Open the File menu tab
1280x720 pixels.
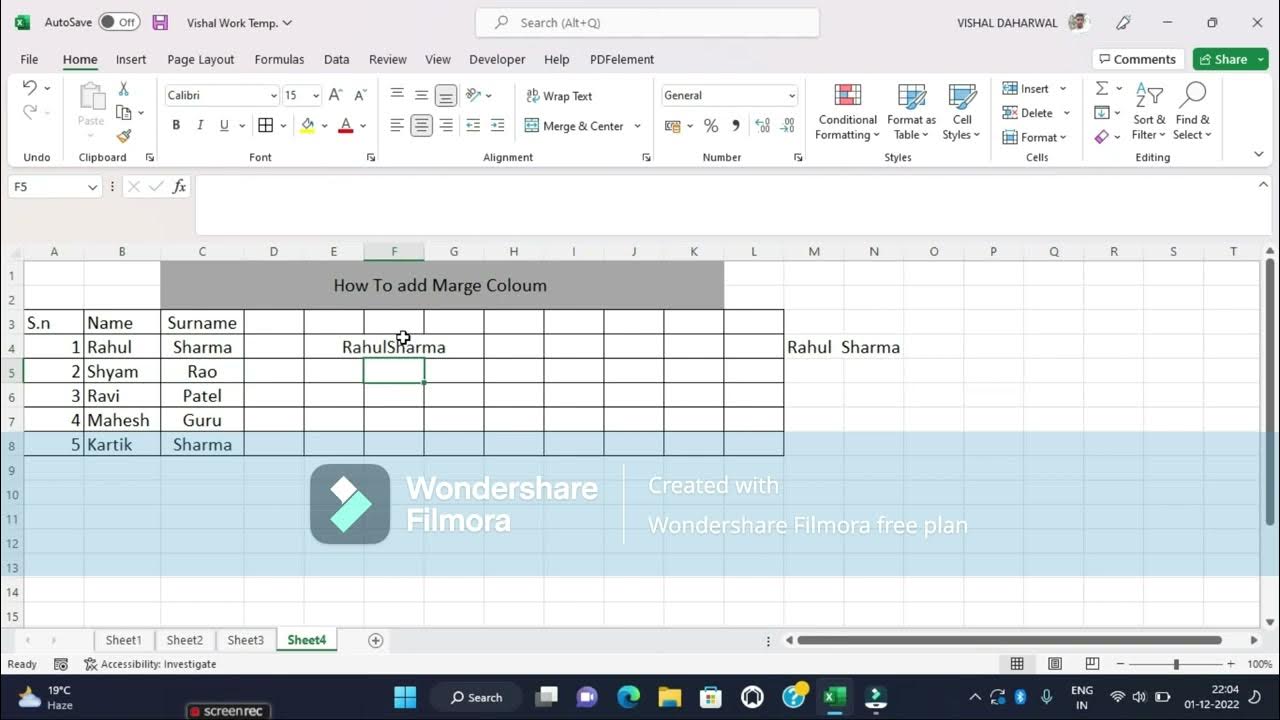pyautogui.click(x=29, y=59)
